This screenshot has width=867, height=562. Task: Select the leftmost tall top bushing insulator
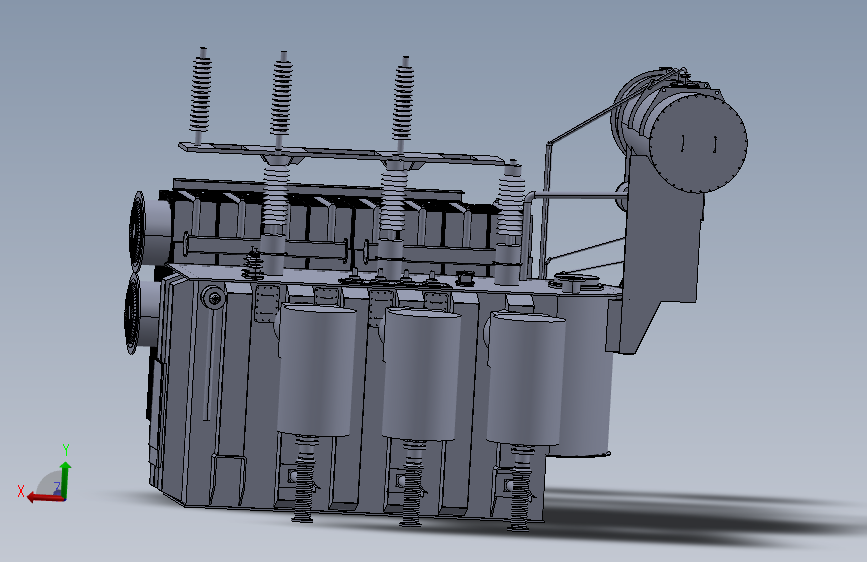coord(200,95)
